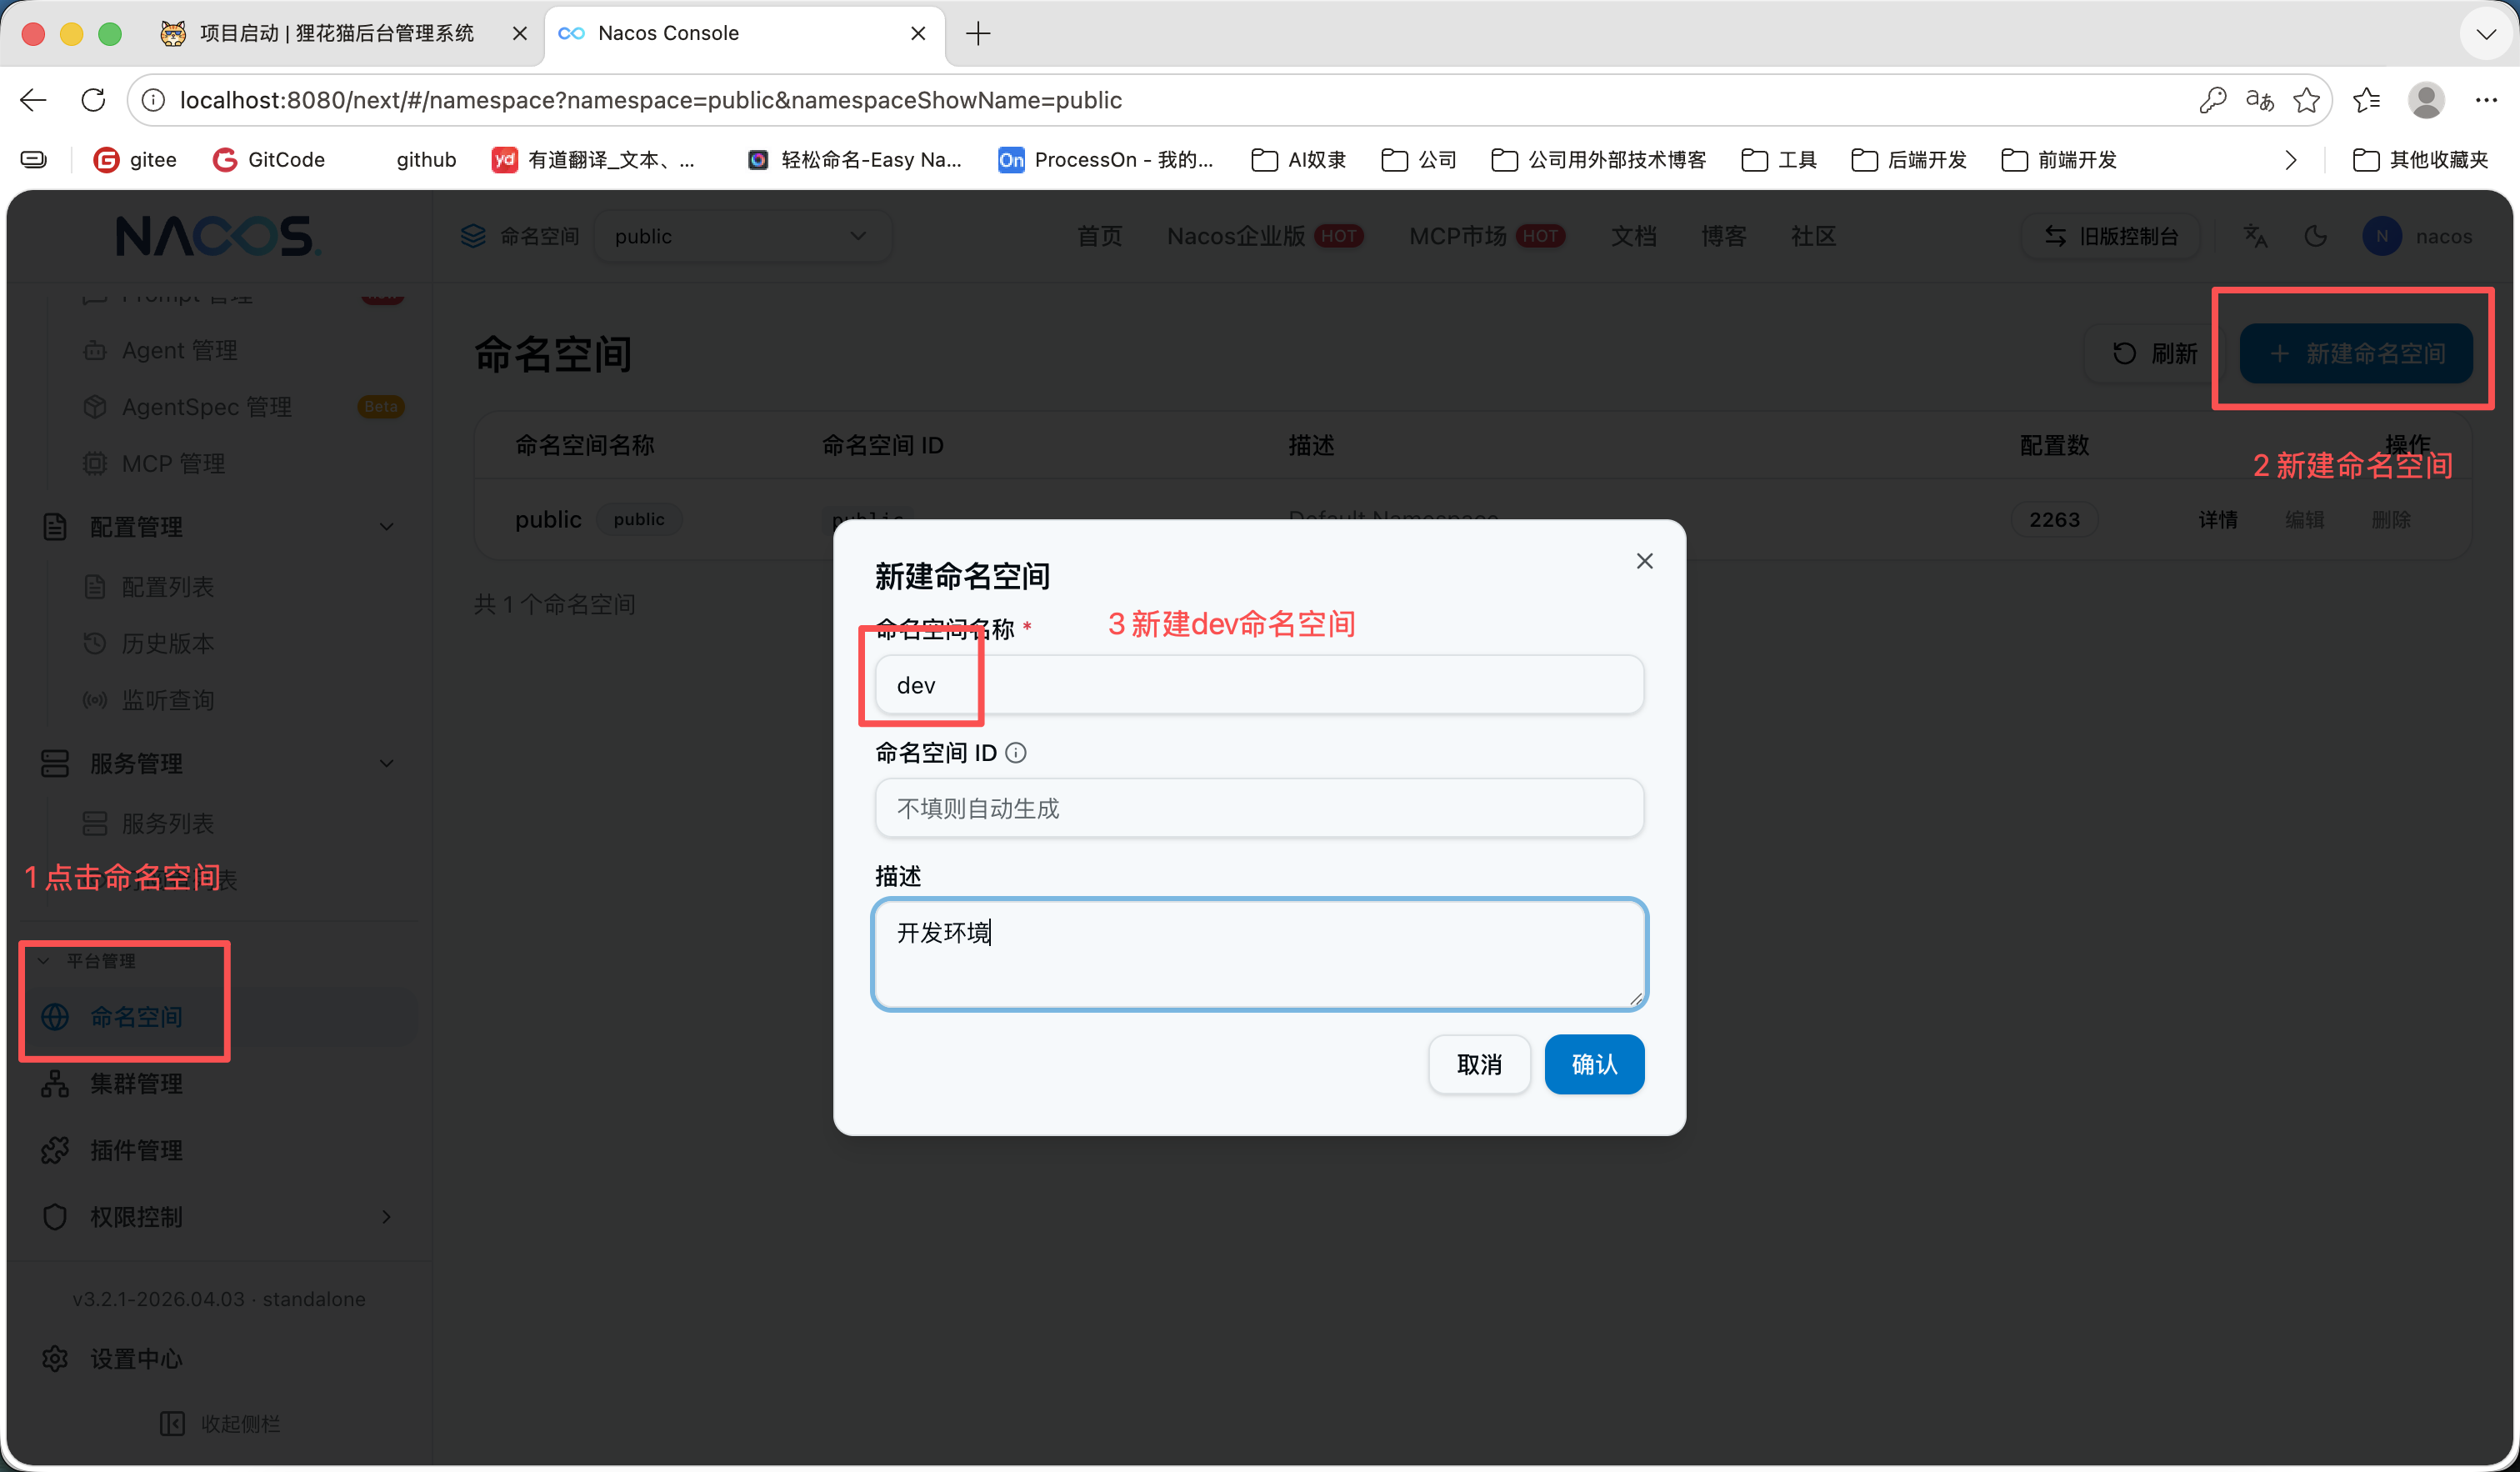Screen dimensions: 2520x1472
Task: Expand 权限控制 chevron in sidebar
Action: [386, 1217]
